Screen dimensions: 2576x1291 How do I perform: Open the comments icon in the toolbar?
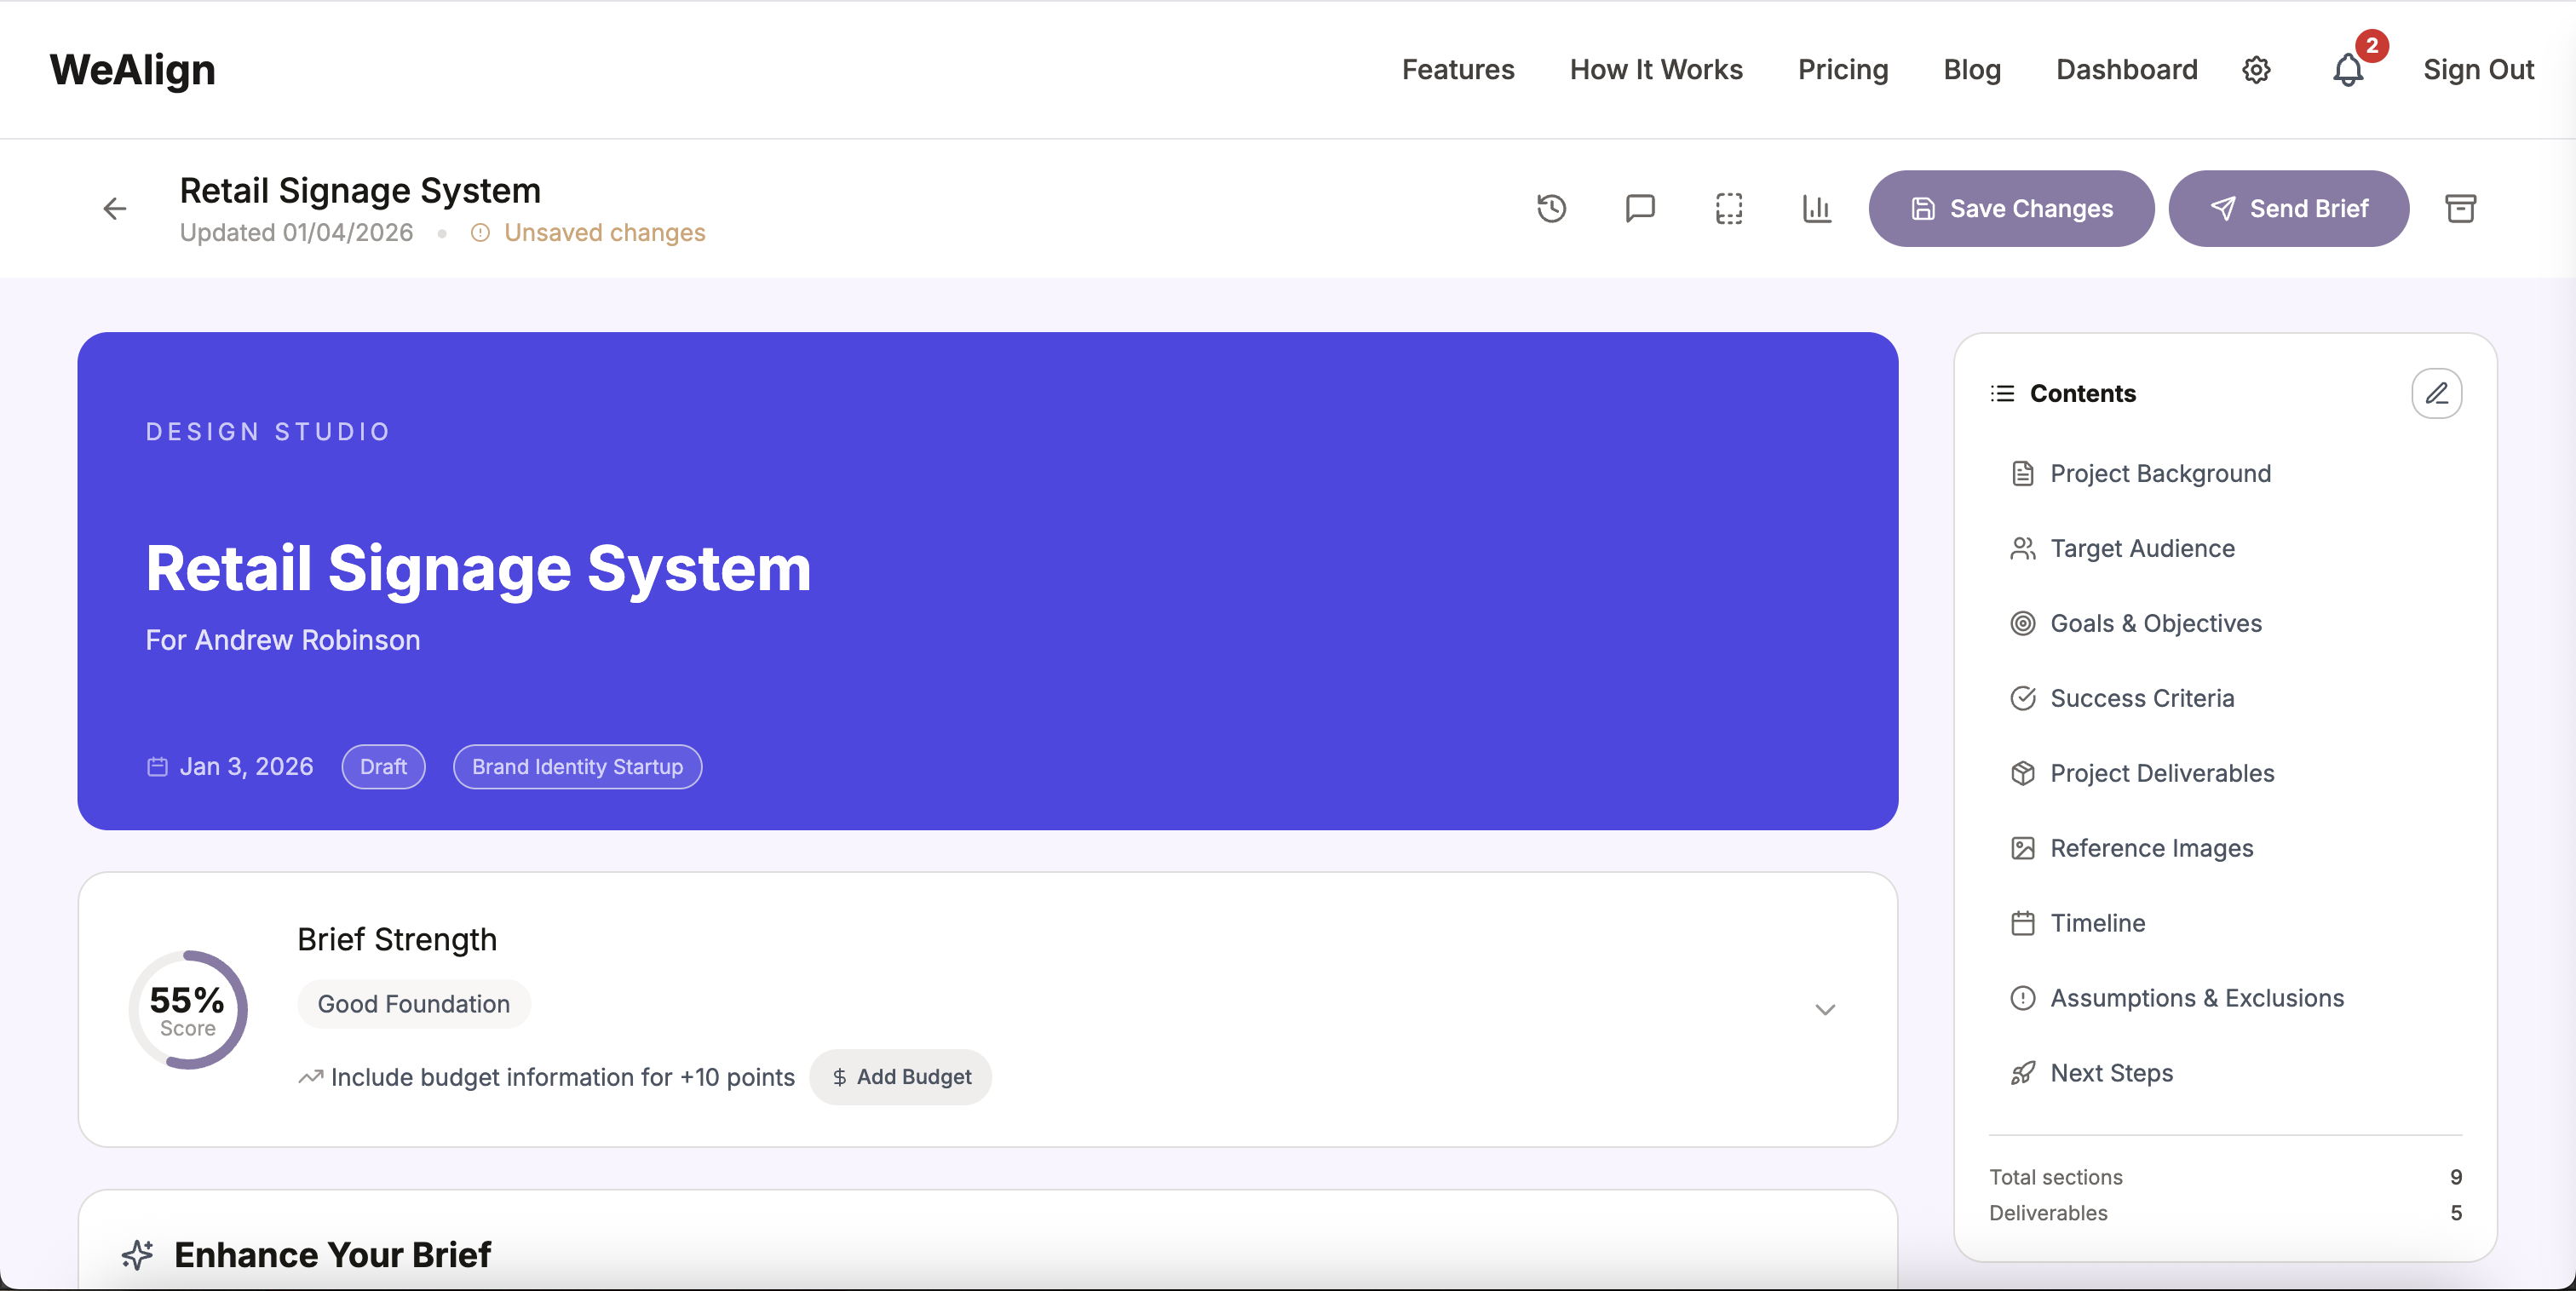click(x=1640, y=208)
